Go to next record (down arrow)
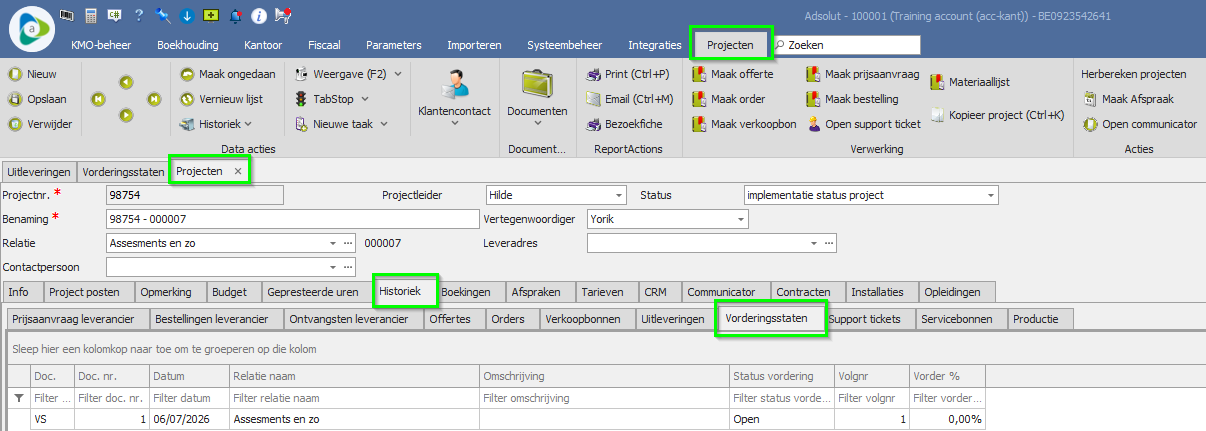This screenshot has width=1206, height=431. coord(126,115)
